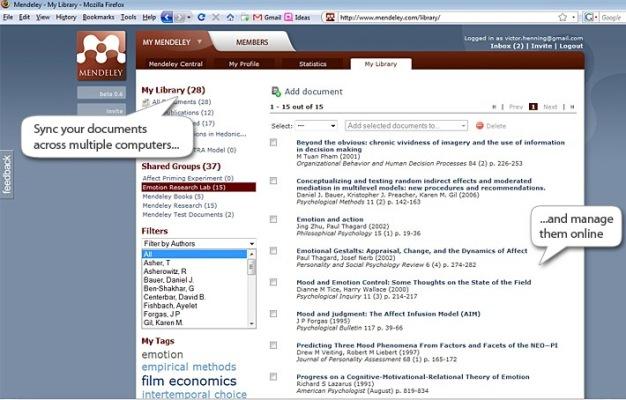Click the browser URL address field
This screenshot has height=400, width=626.
click(446, 18)
